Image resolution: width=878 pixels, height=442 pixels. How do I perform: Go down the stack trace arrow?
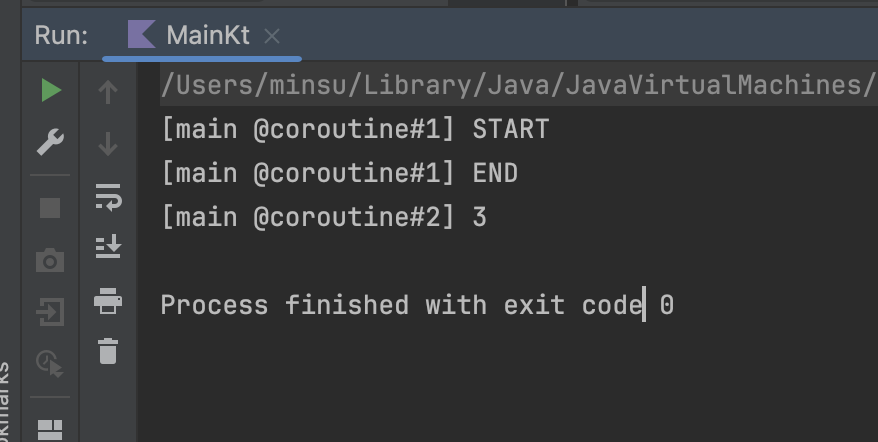(x=108, y=144)
